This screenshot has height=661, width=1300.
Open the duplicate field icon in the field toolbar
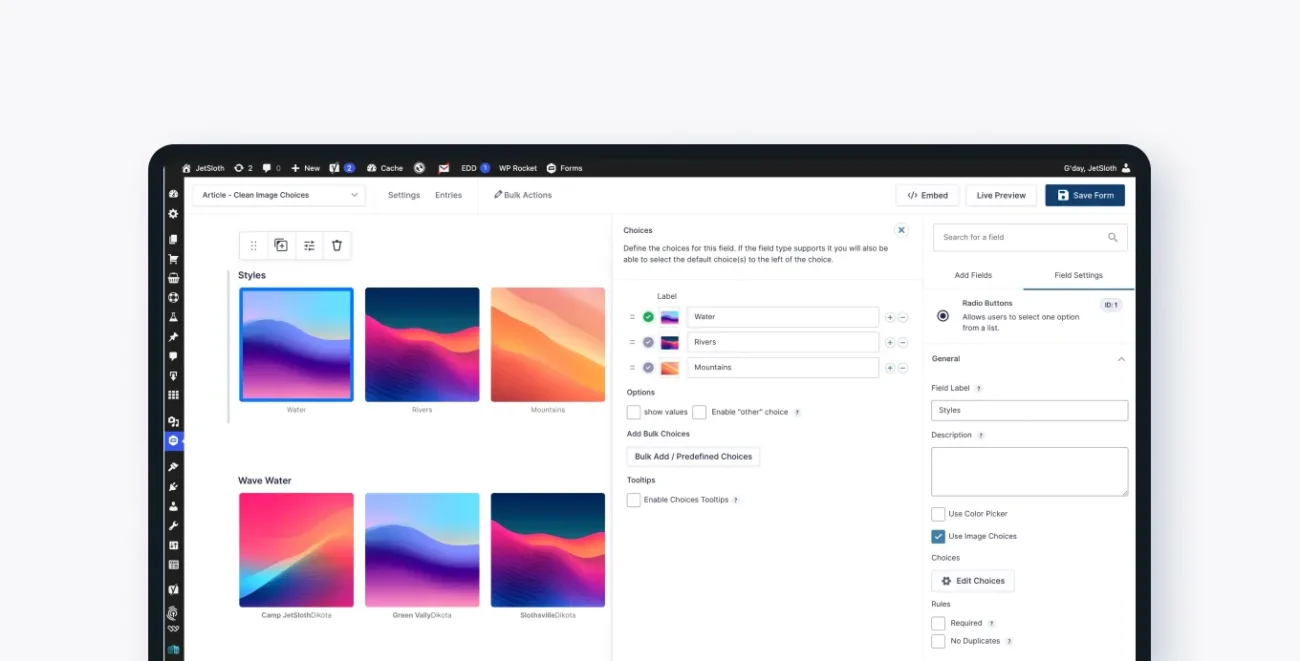click(x=281, y=245)
